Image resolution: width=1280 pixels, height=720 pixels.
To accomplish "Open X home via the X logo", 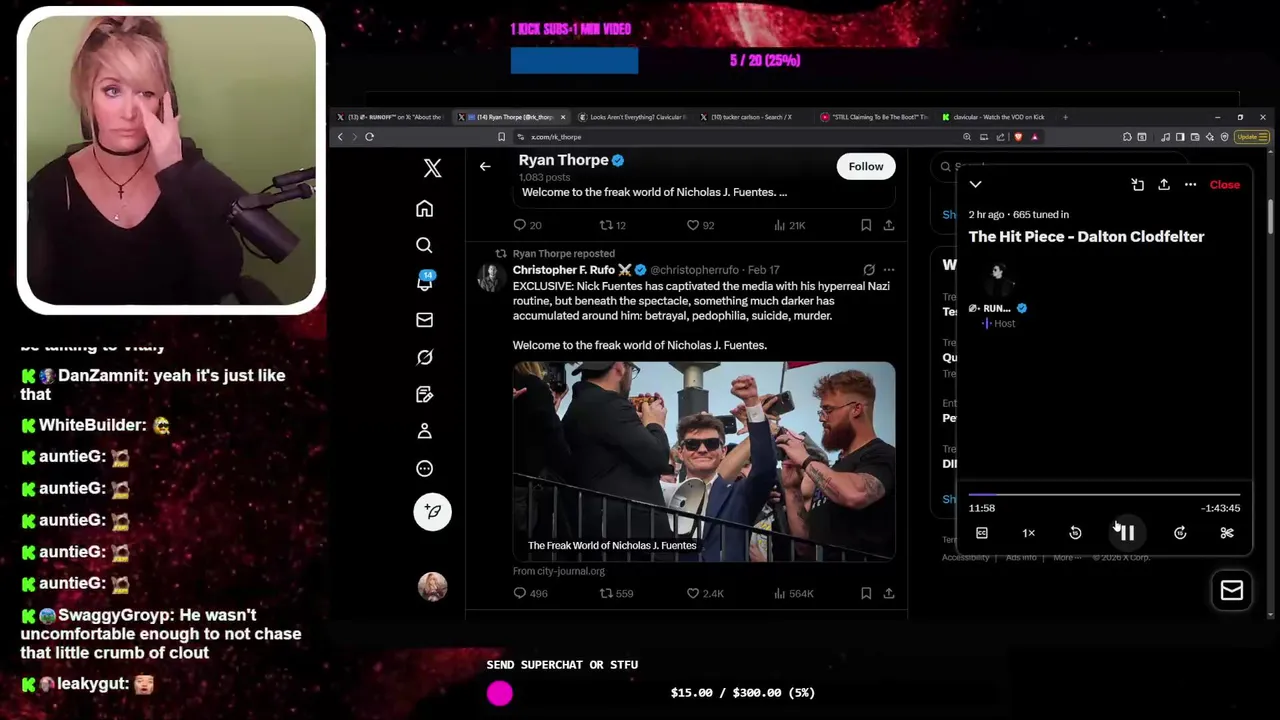I will (x=432, y=168).
